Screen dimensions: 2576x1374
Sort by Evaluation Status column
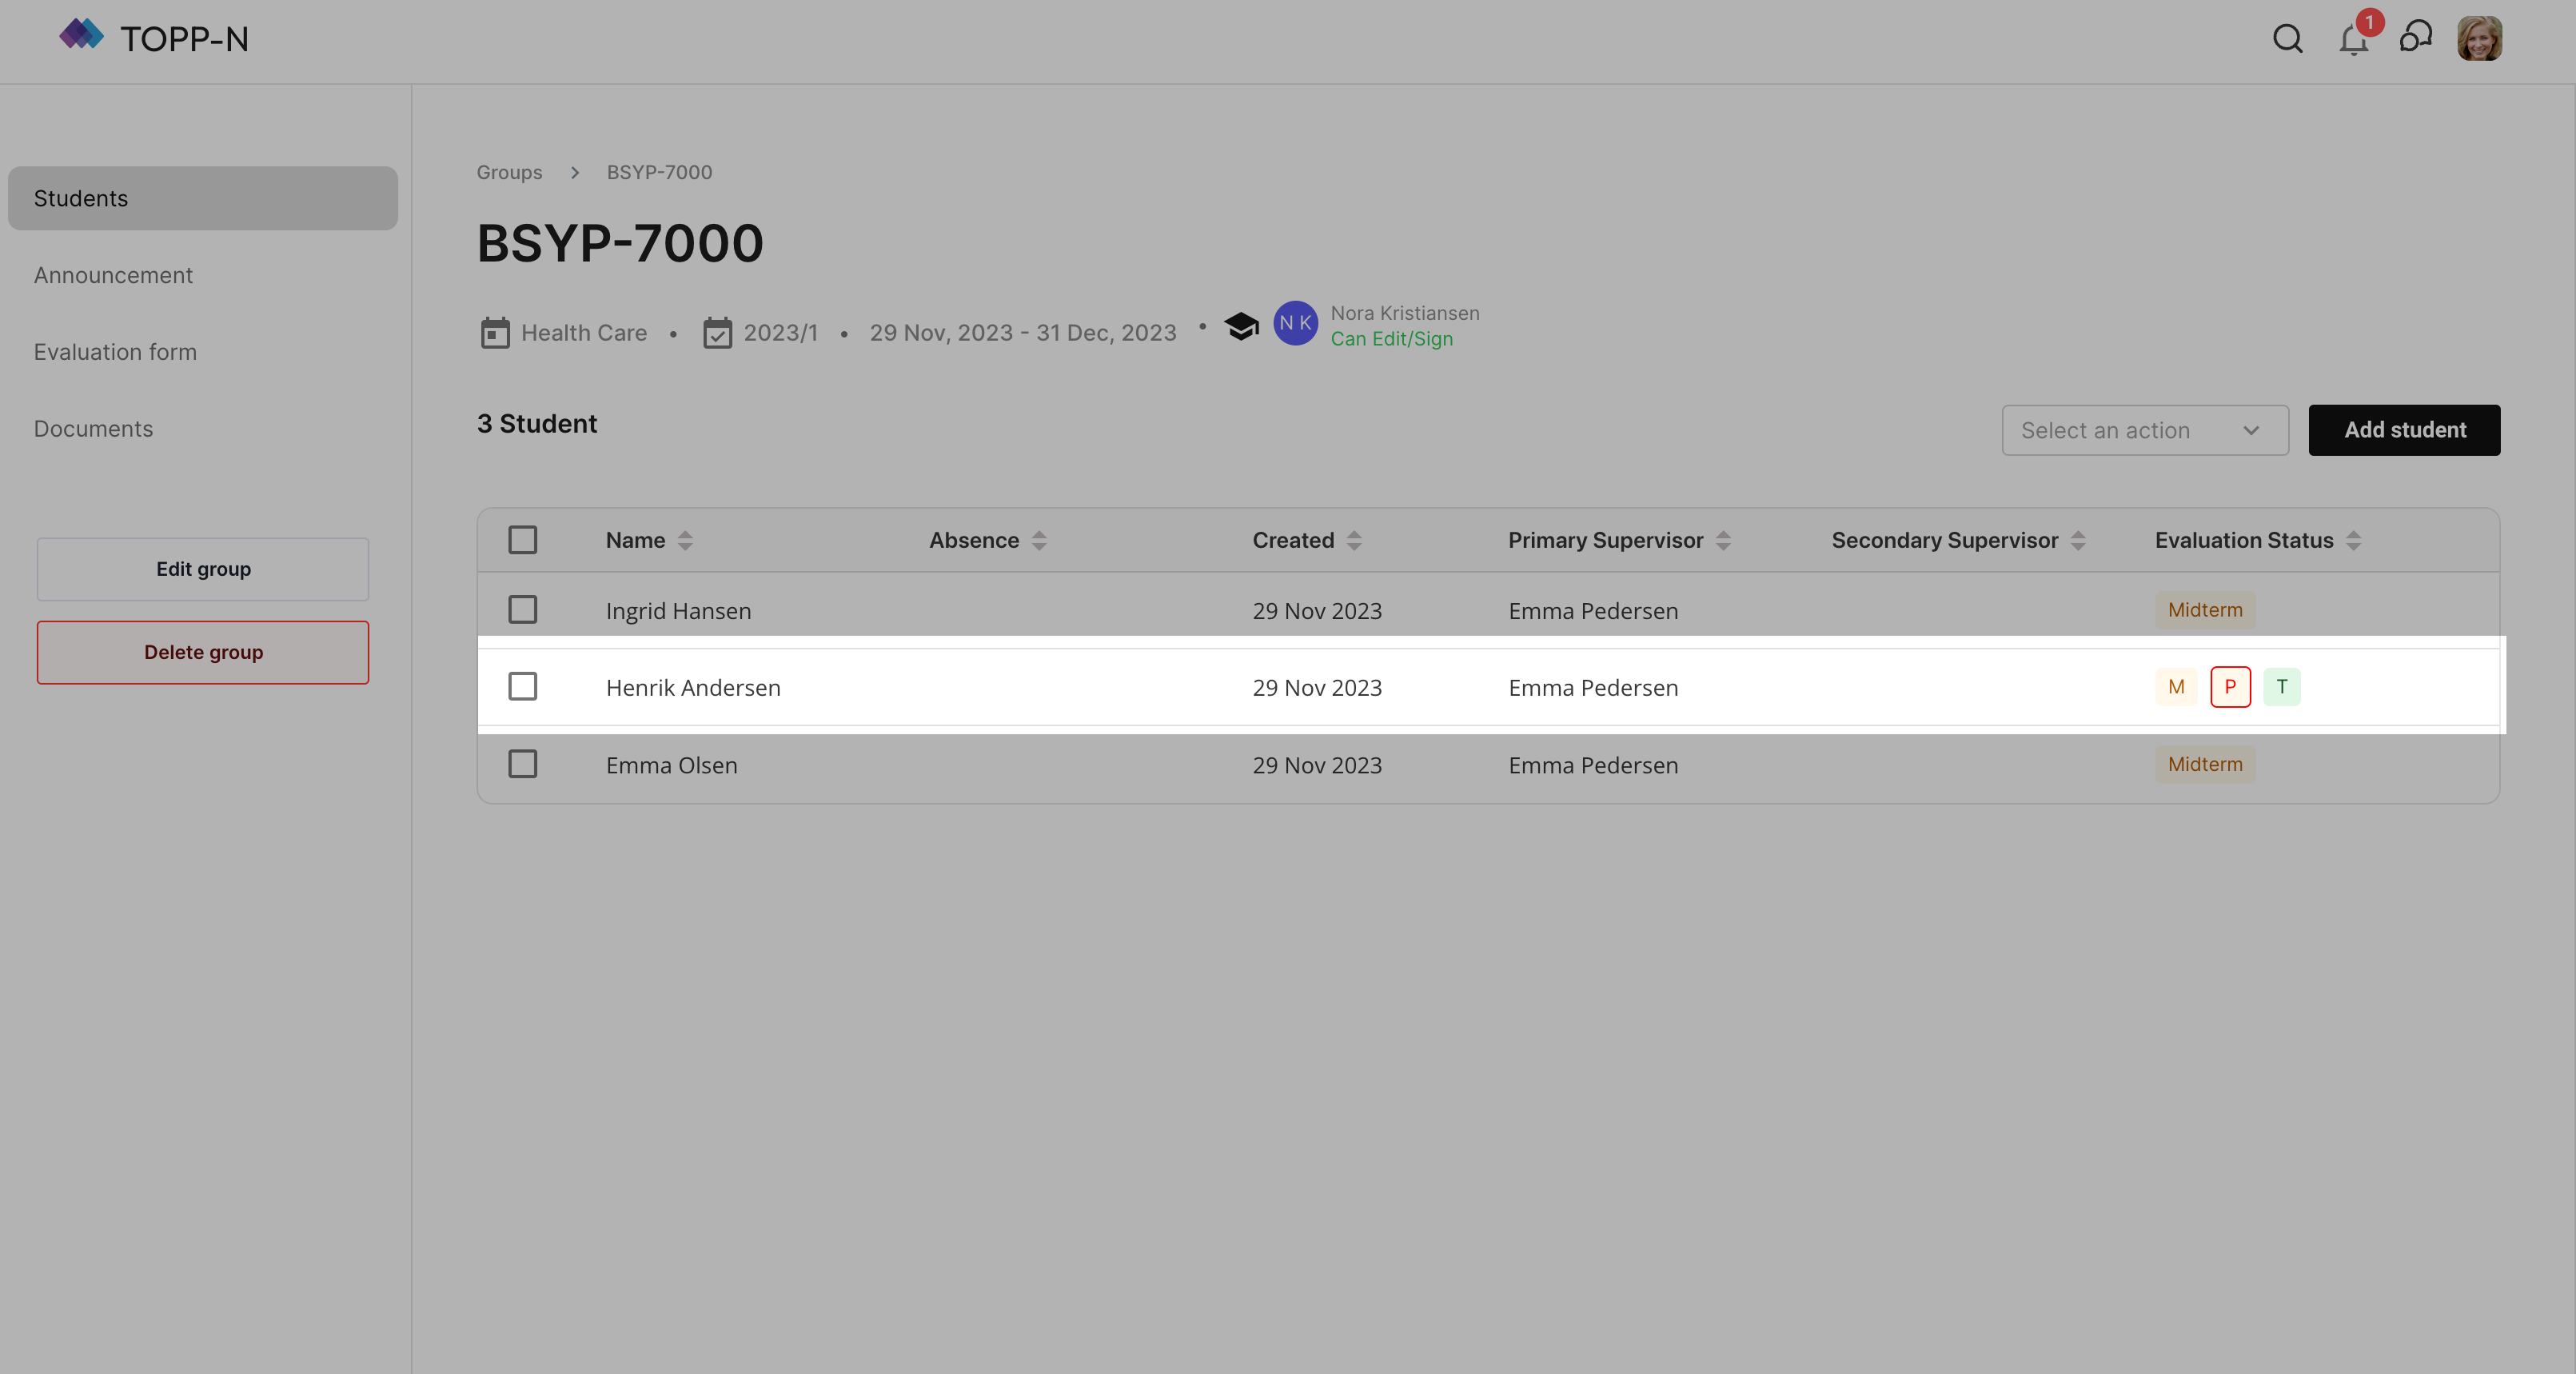point(2353,541)
